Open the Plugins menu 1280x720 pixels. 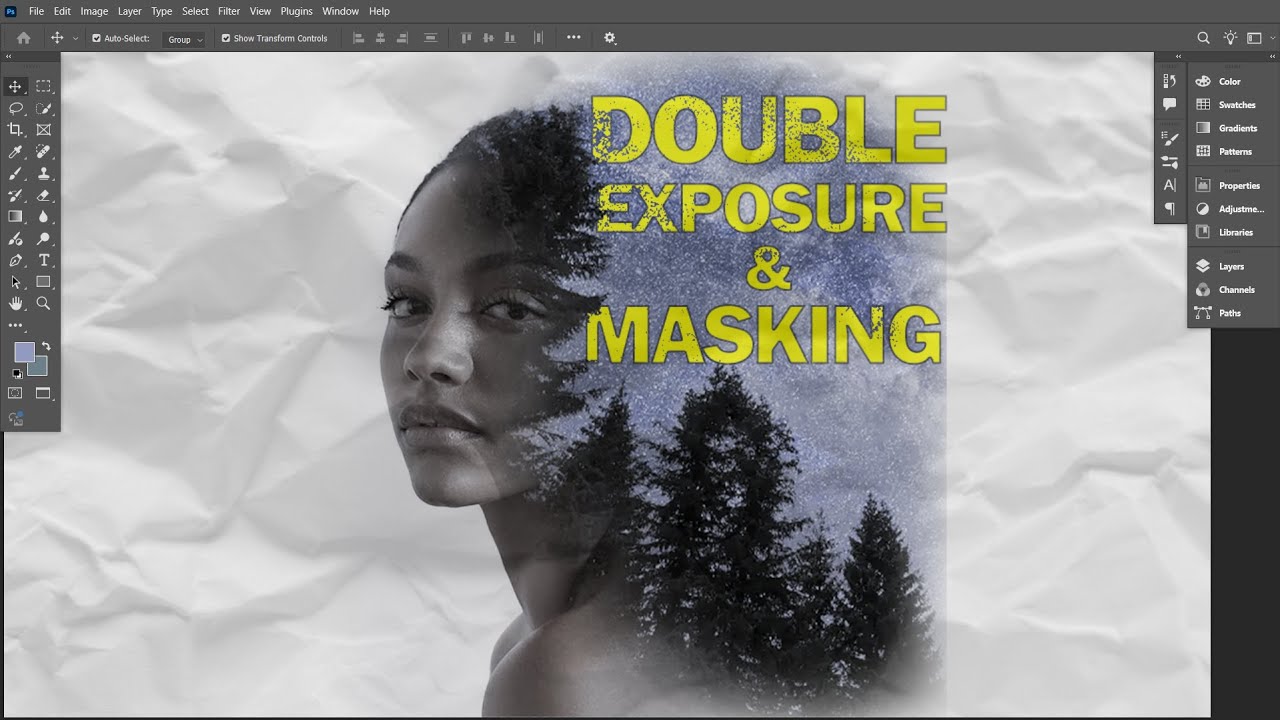[x=296, y=11]
